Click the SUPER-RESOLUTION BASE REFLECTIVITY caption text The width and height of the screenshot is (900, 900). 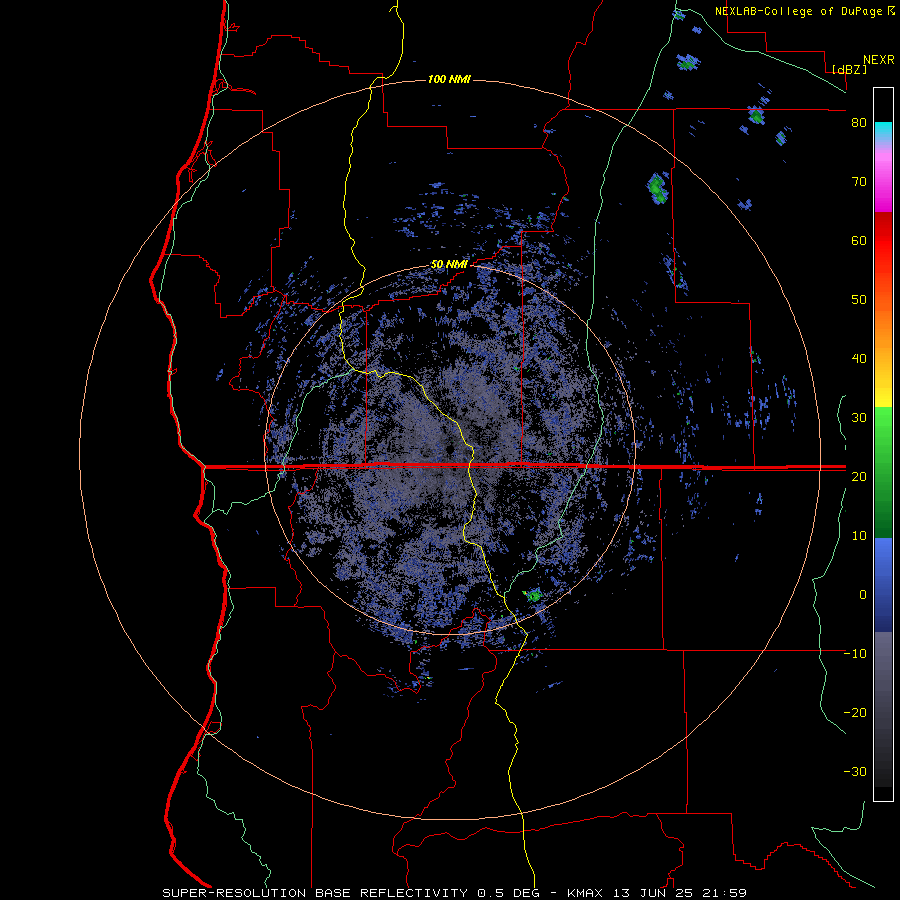[x=314, y=893]
